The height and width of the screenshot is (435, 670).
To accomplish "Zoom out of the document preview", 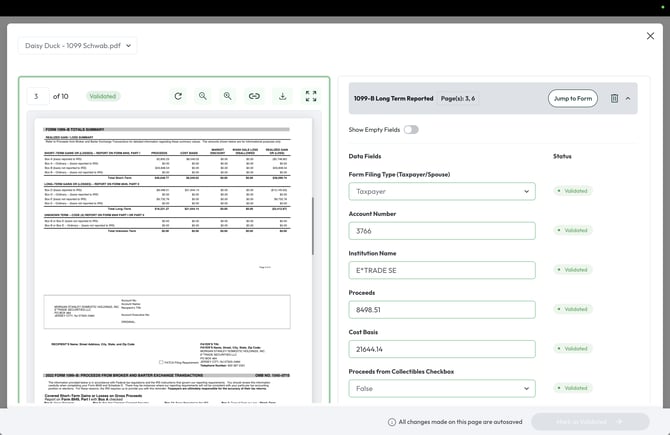I will point(203,96).
